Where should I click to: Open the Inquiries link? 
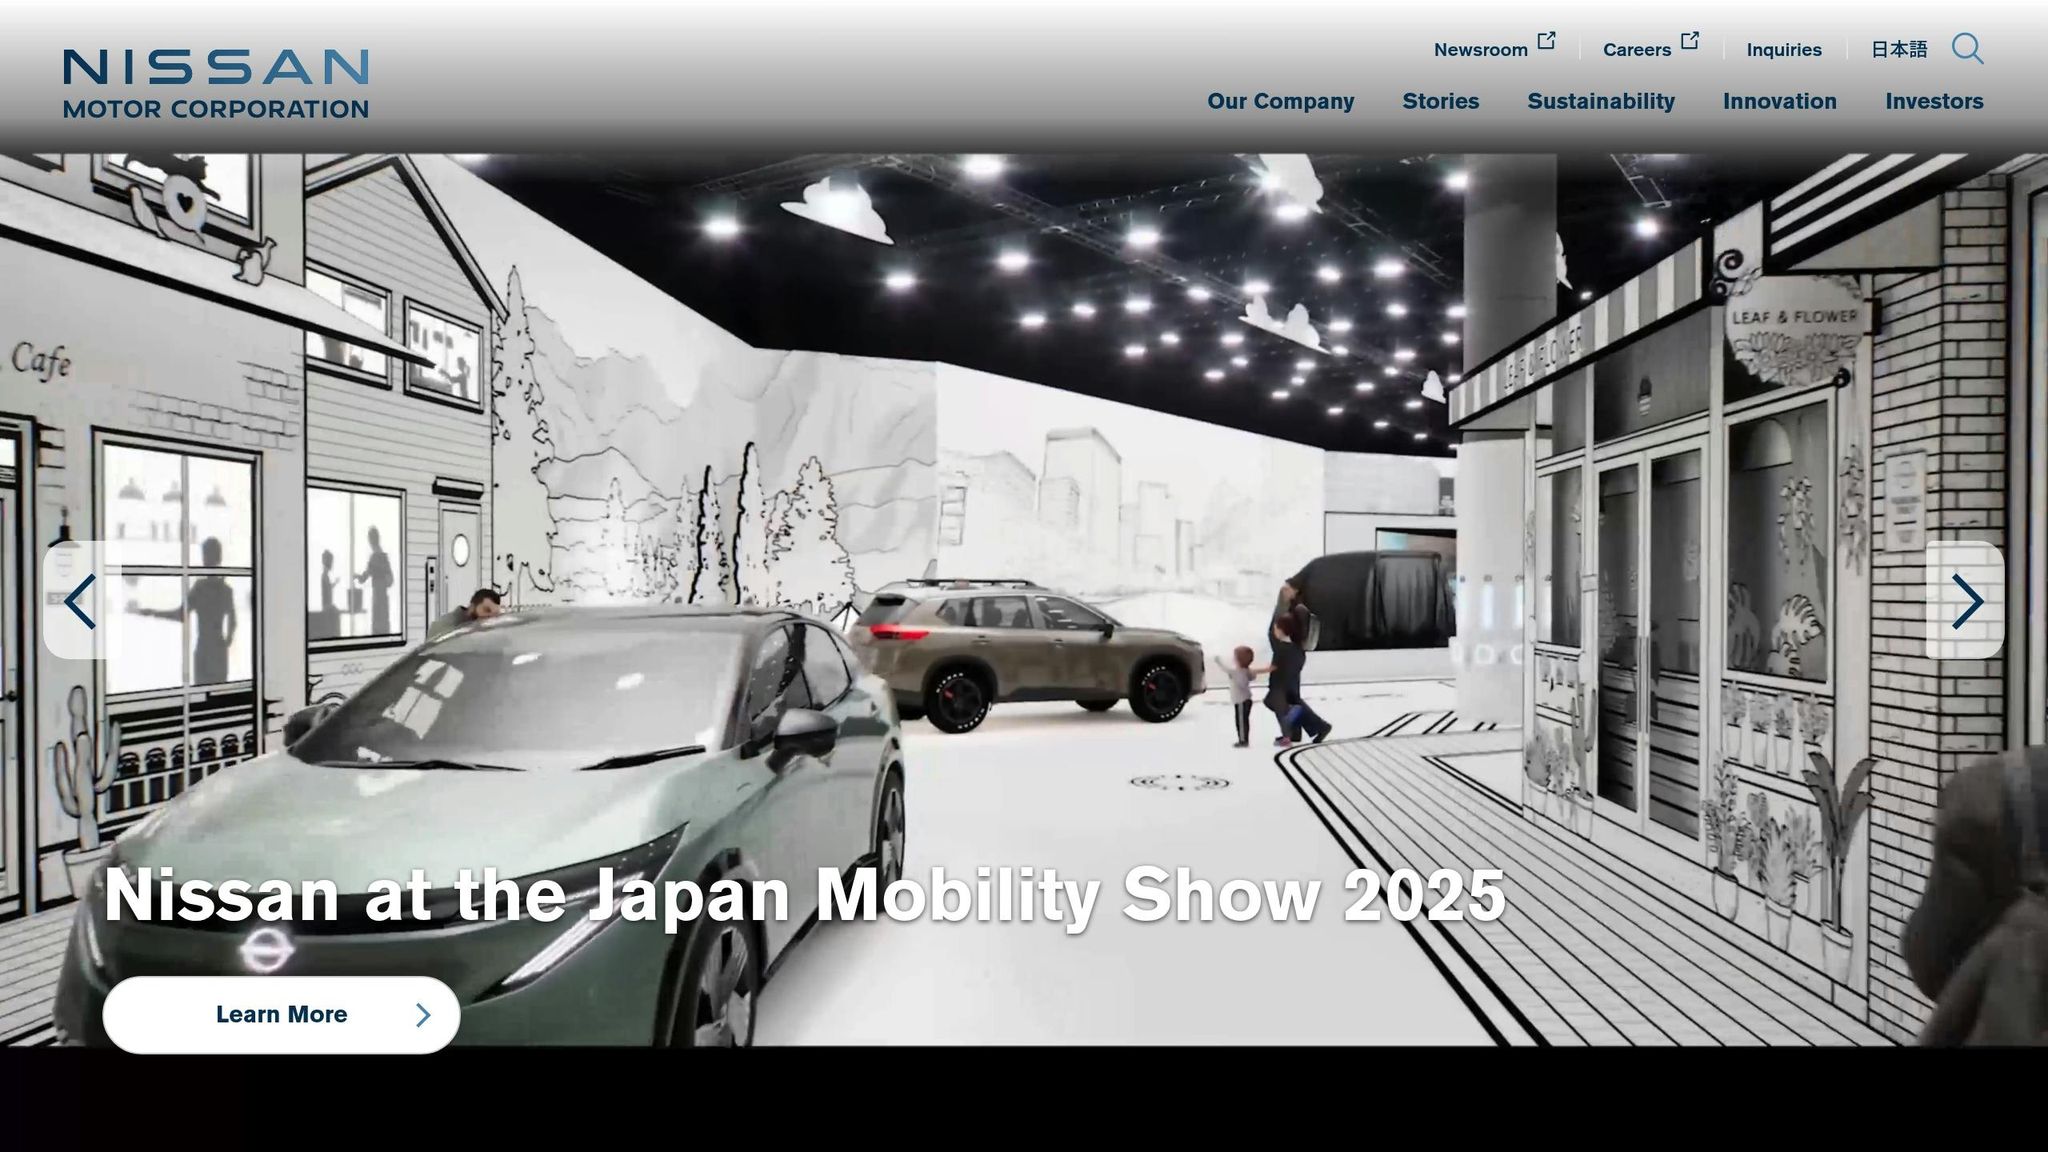point(1783,50)
